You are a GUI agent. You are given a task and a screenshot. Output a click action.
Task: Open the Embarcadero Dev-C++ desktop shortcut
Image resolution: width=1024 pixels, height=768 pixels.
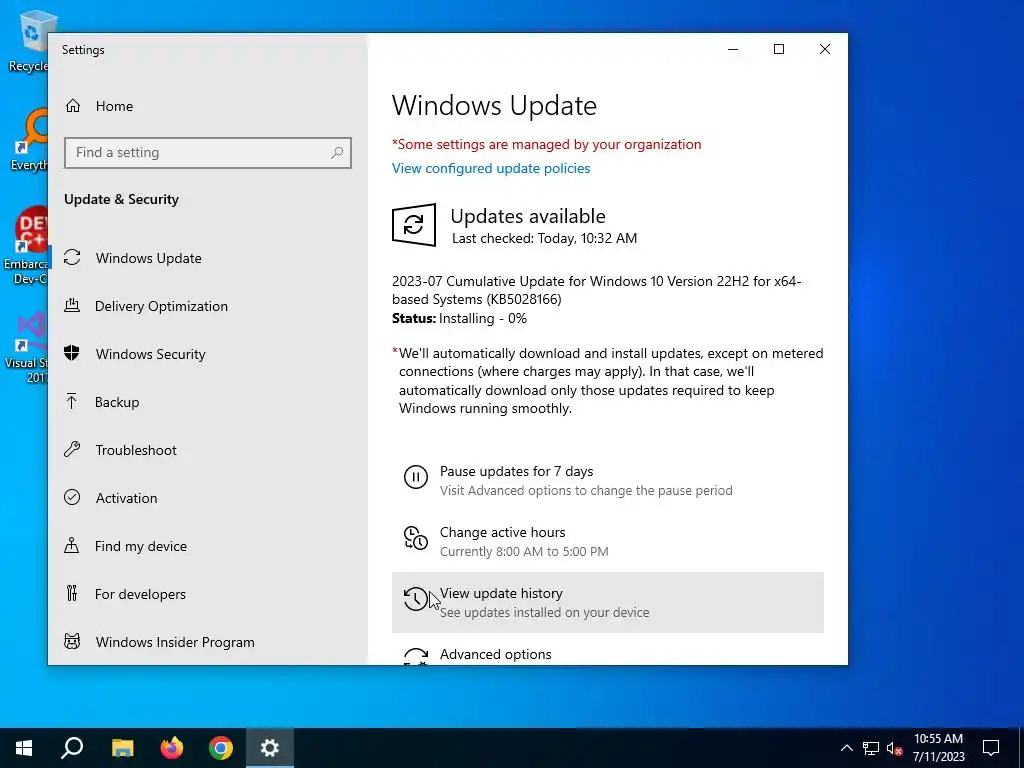(x=26, y=246)
